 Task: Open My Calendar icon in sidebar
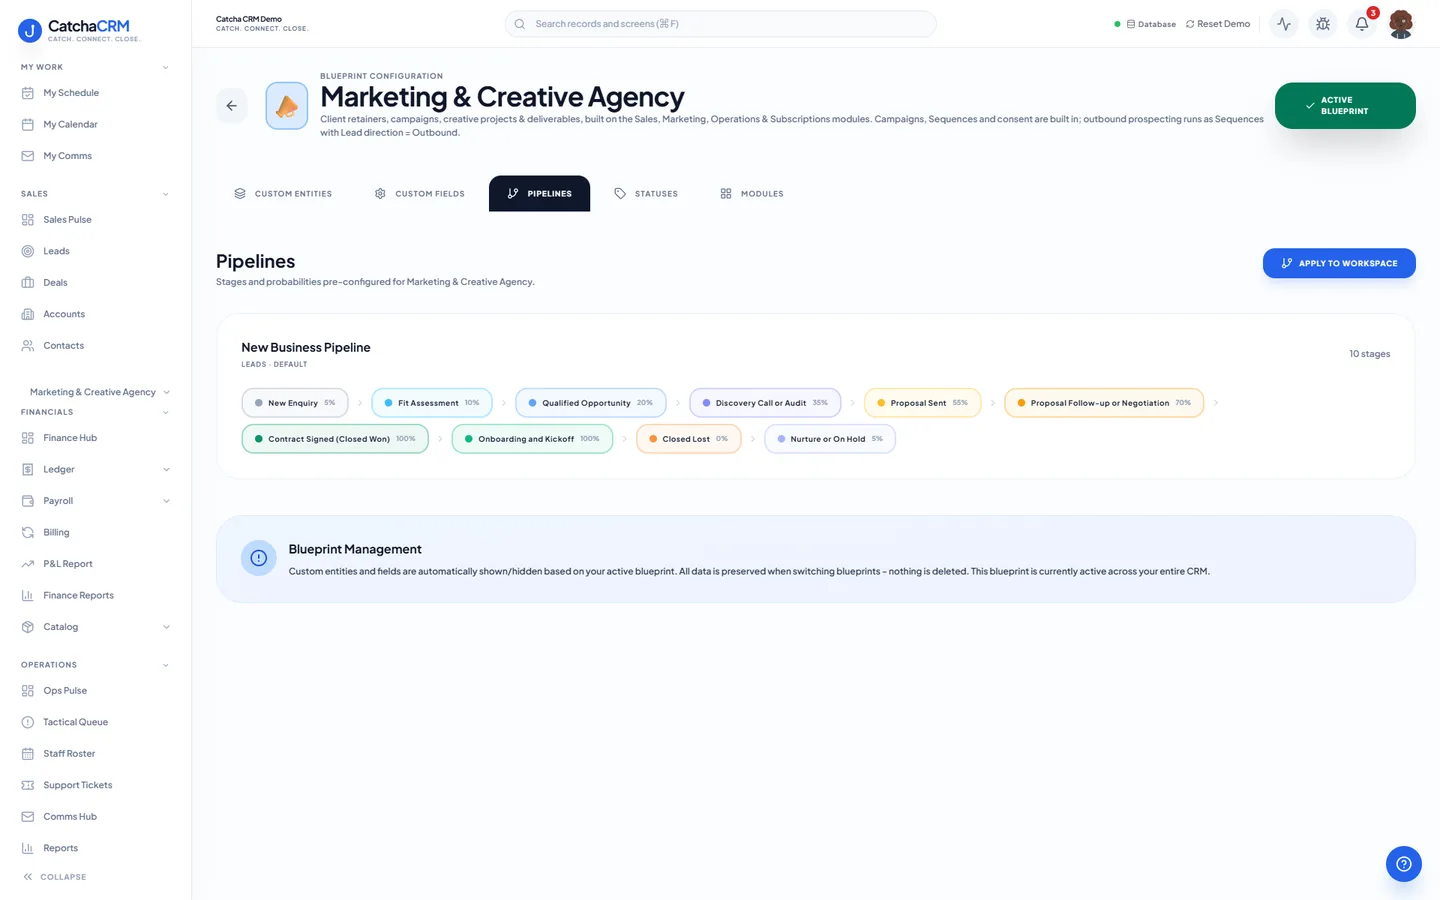28,124
